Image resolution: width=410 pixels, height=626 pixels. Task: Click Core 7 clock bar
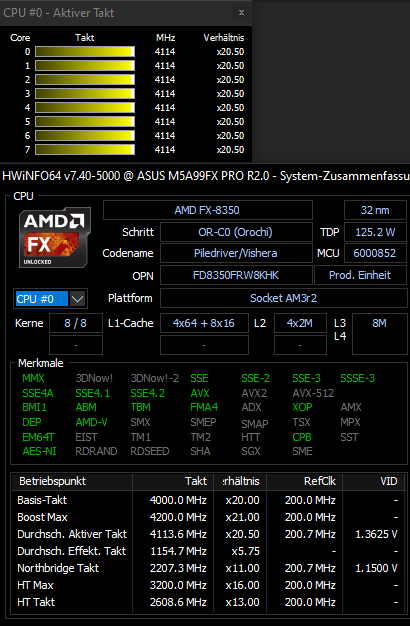tap(85, 149)
